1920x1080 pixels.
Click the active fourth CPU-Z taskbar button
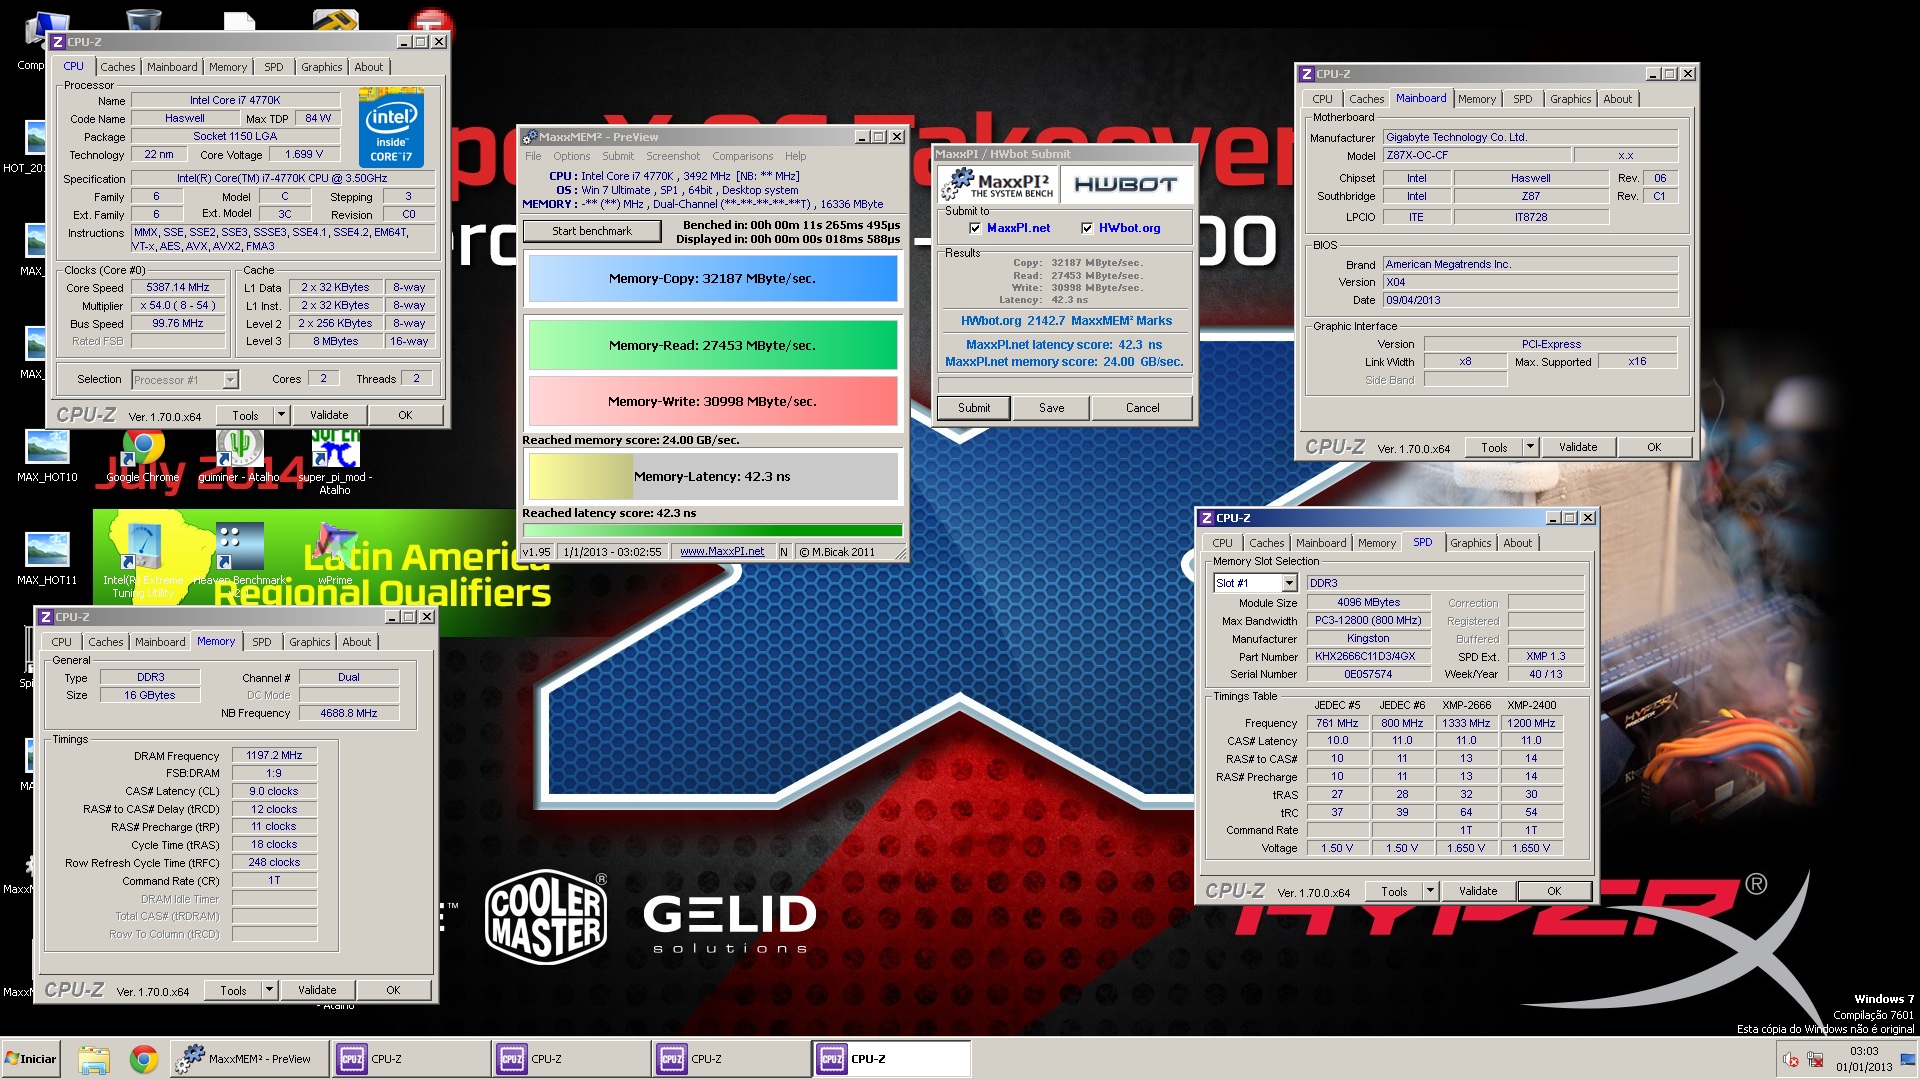click(x=890, y=1059)
